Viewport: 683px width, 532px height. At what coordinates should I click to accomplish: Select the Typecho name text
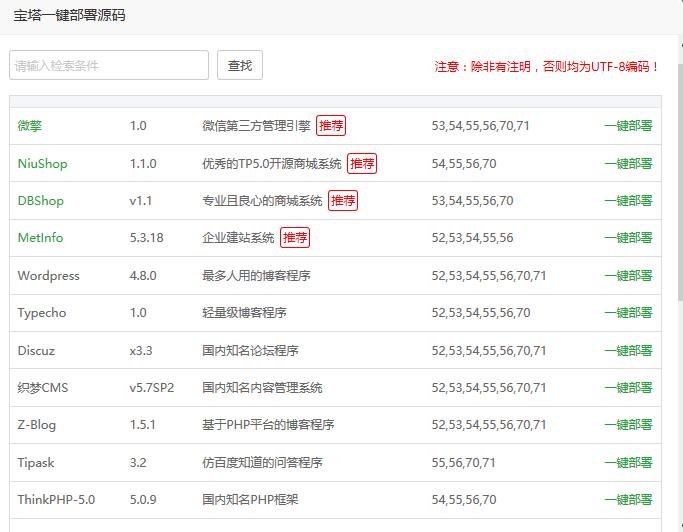[42, 313]
